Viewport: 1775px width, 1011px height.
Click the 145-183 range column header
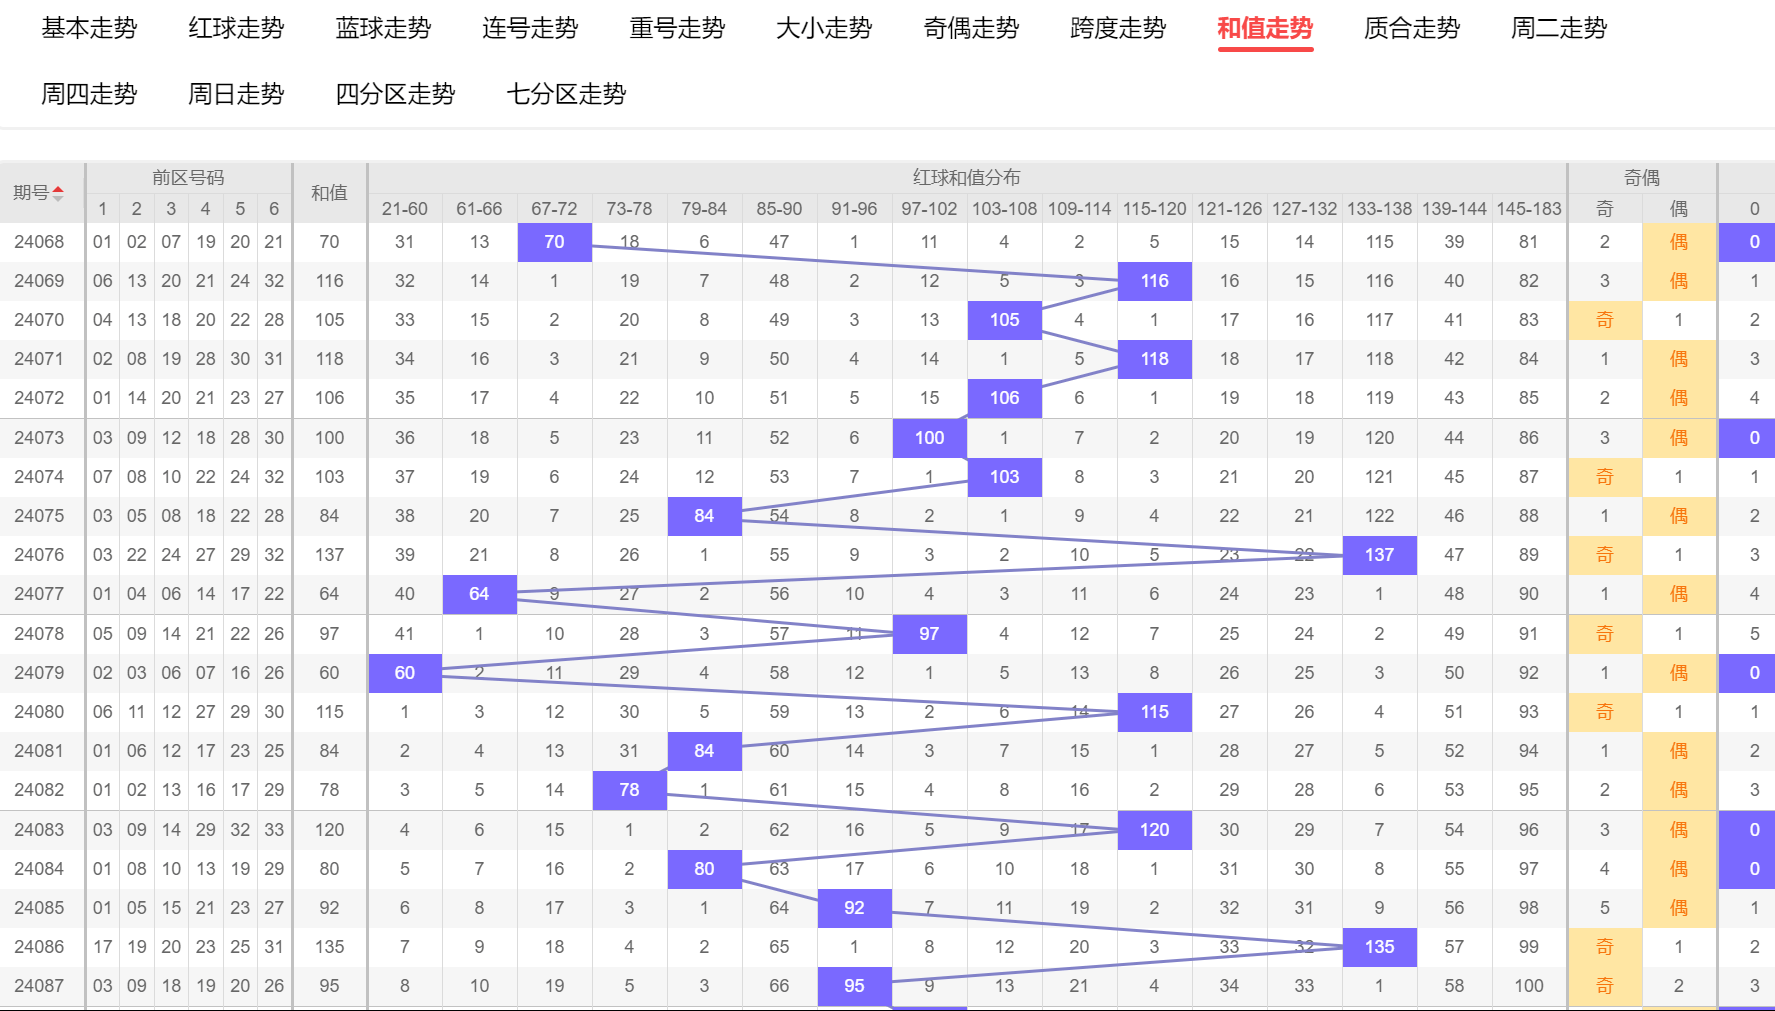tap(1528, 209)
